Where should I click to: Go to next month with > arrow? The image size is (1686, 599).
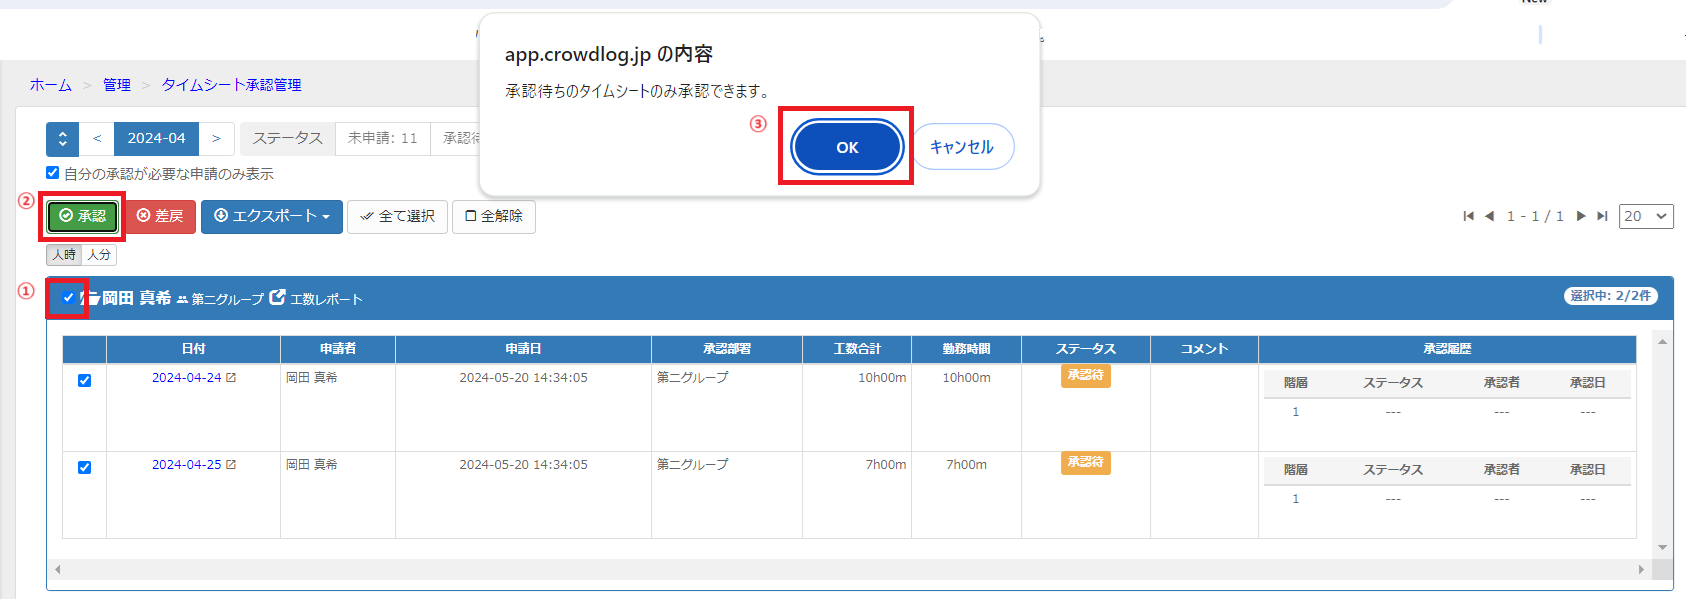click(216, 139)
